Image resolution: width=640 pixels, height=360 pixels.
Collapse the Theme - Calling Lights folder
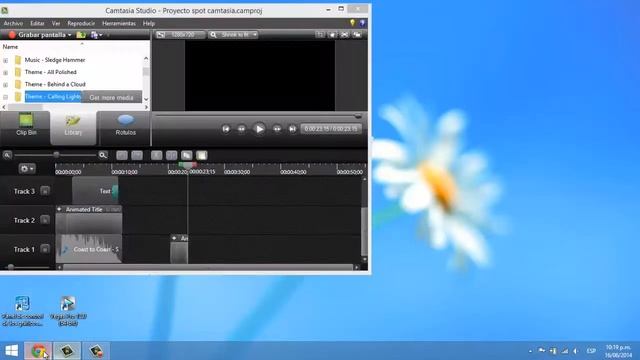[5, 97]
